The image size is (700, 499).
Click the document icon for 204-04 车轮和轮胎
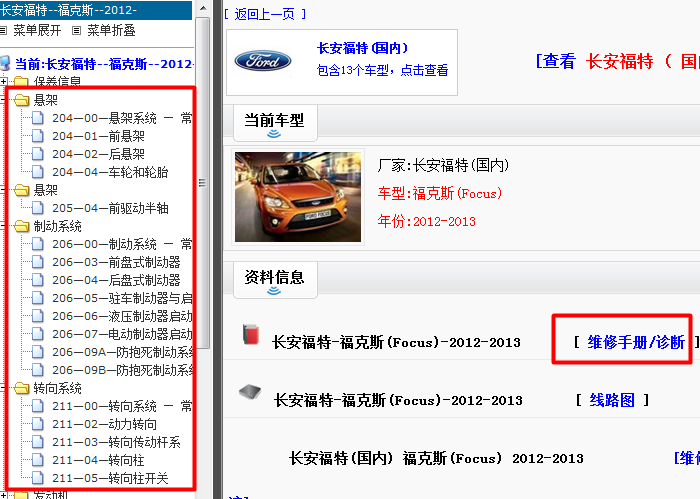(38, 172)
